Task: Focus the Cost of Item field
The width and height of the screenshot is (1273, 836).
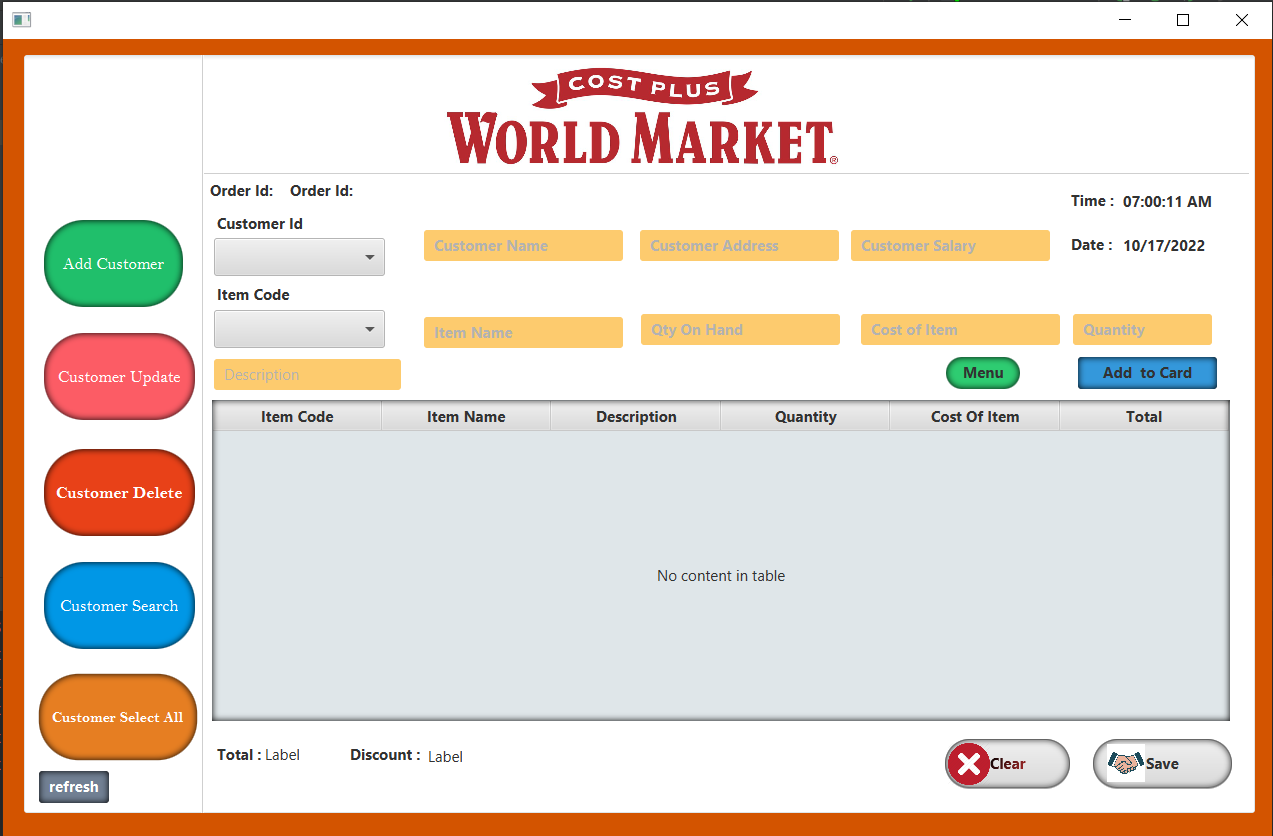Action: (960, 330)
